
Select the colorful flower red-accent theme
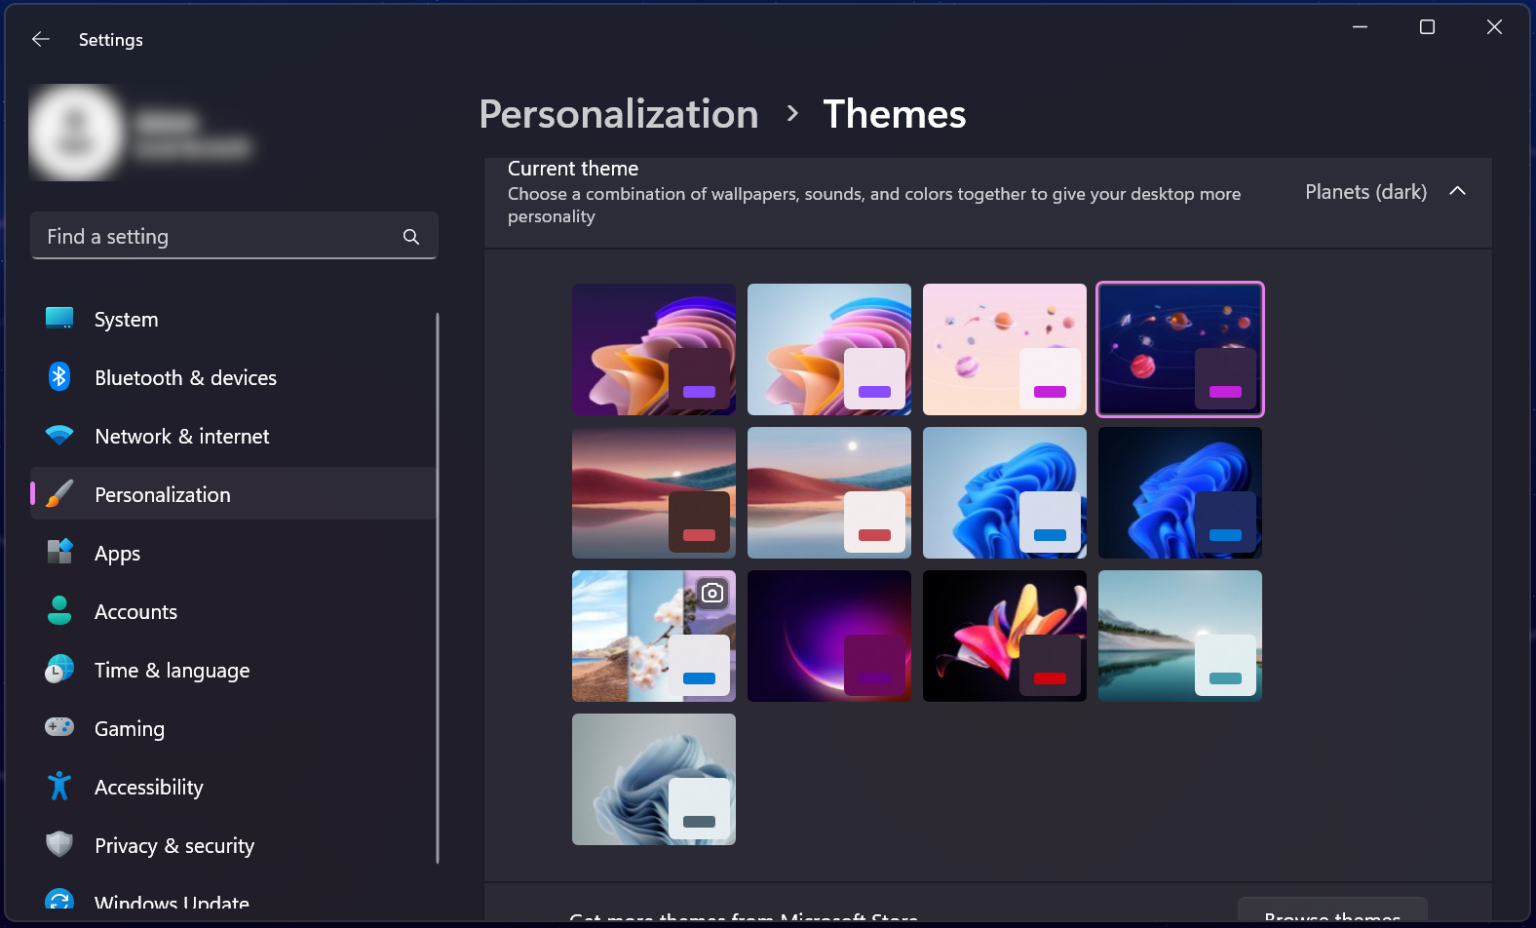point(1005,636)
